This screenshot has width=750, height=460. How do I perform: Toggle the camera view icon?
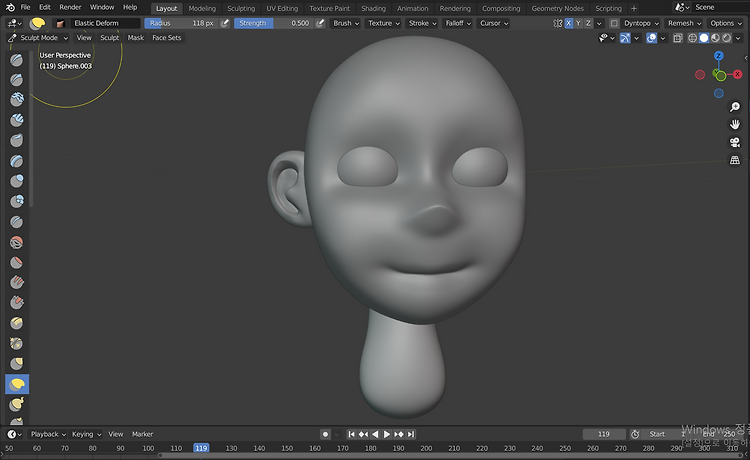pos(735,143)
